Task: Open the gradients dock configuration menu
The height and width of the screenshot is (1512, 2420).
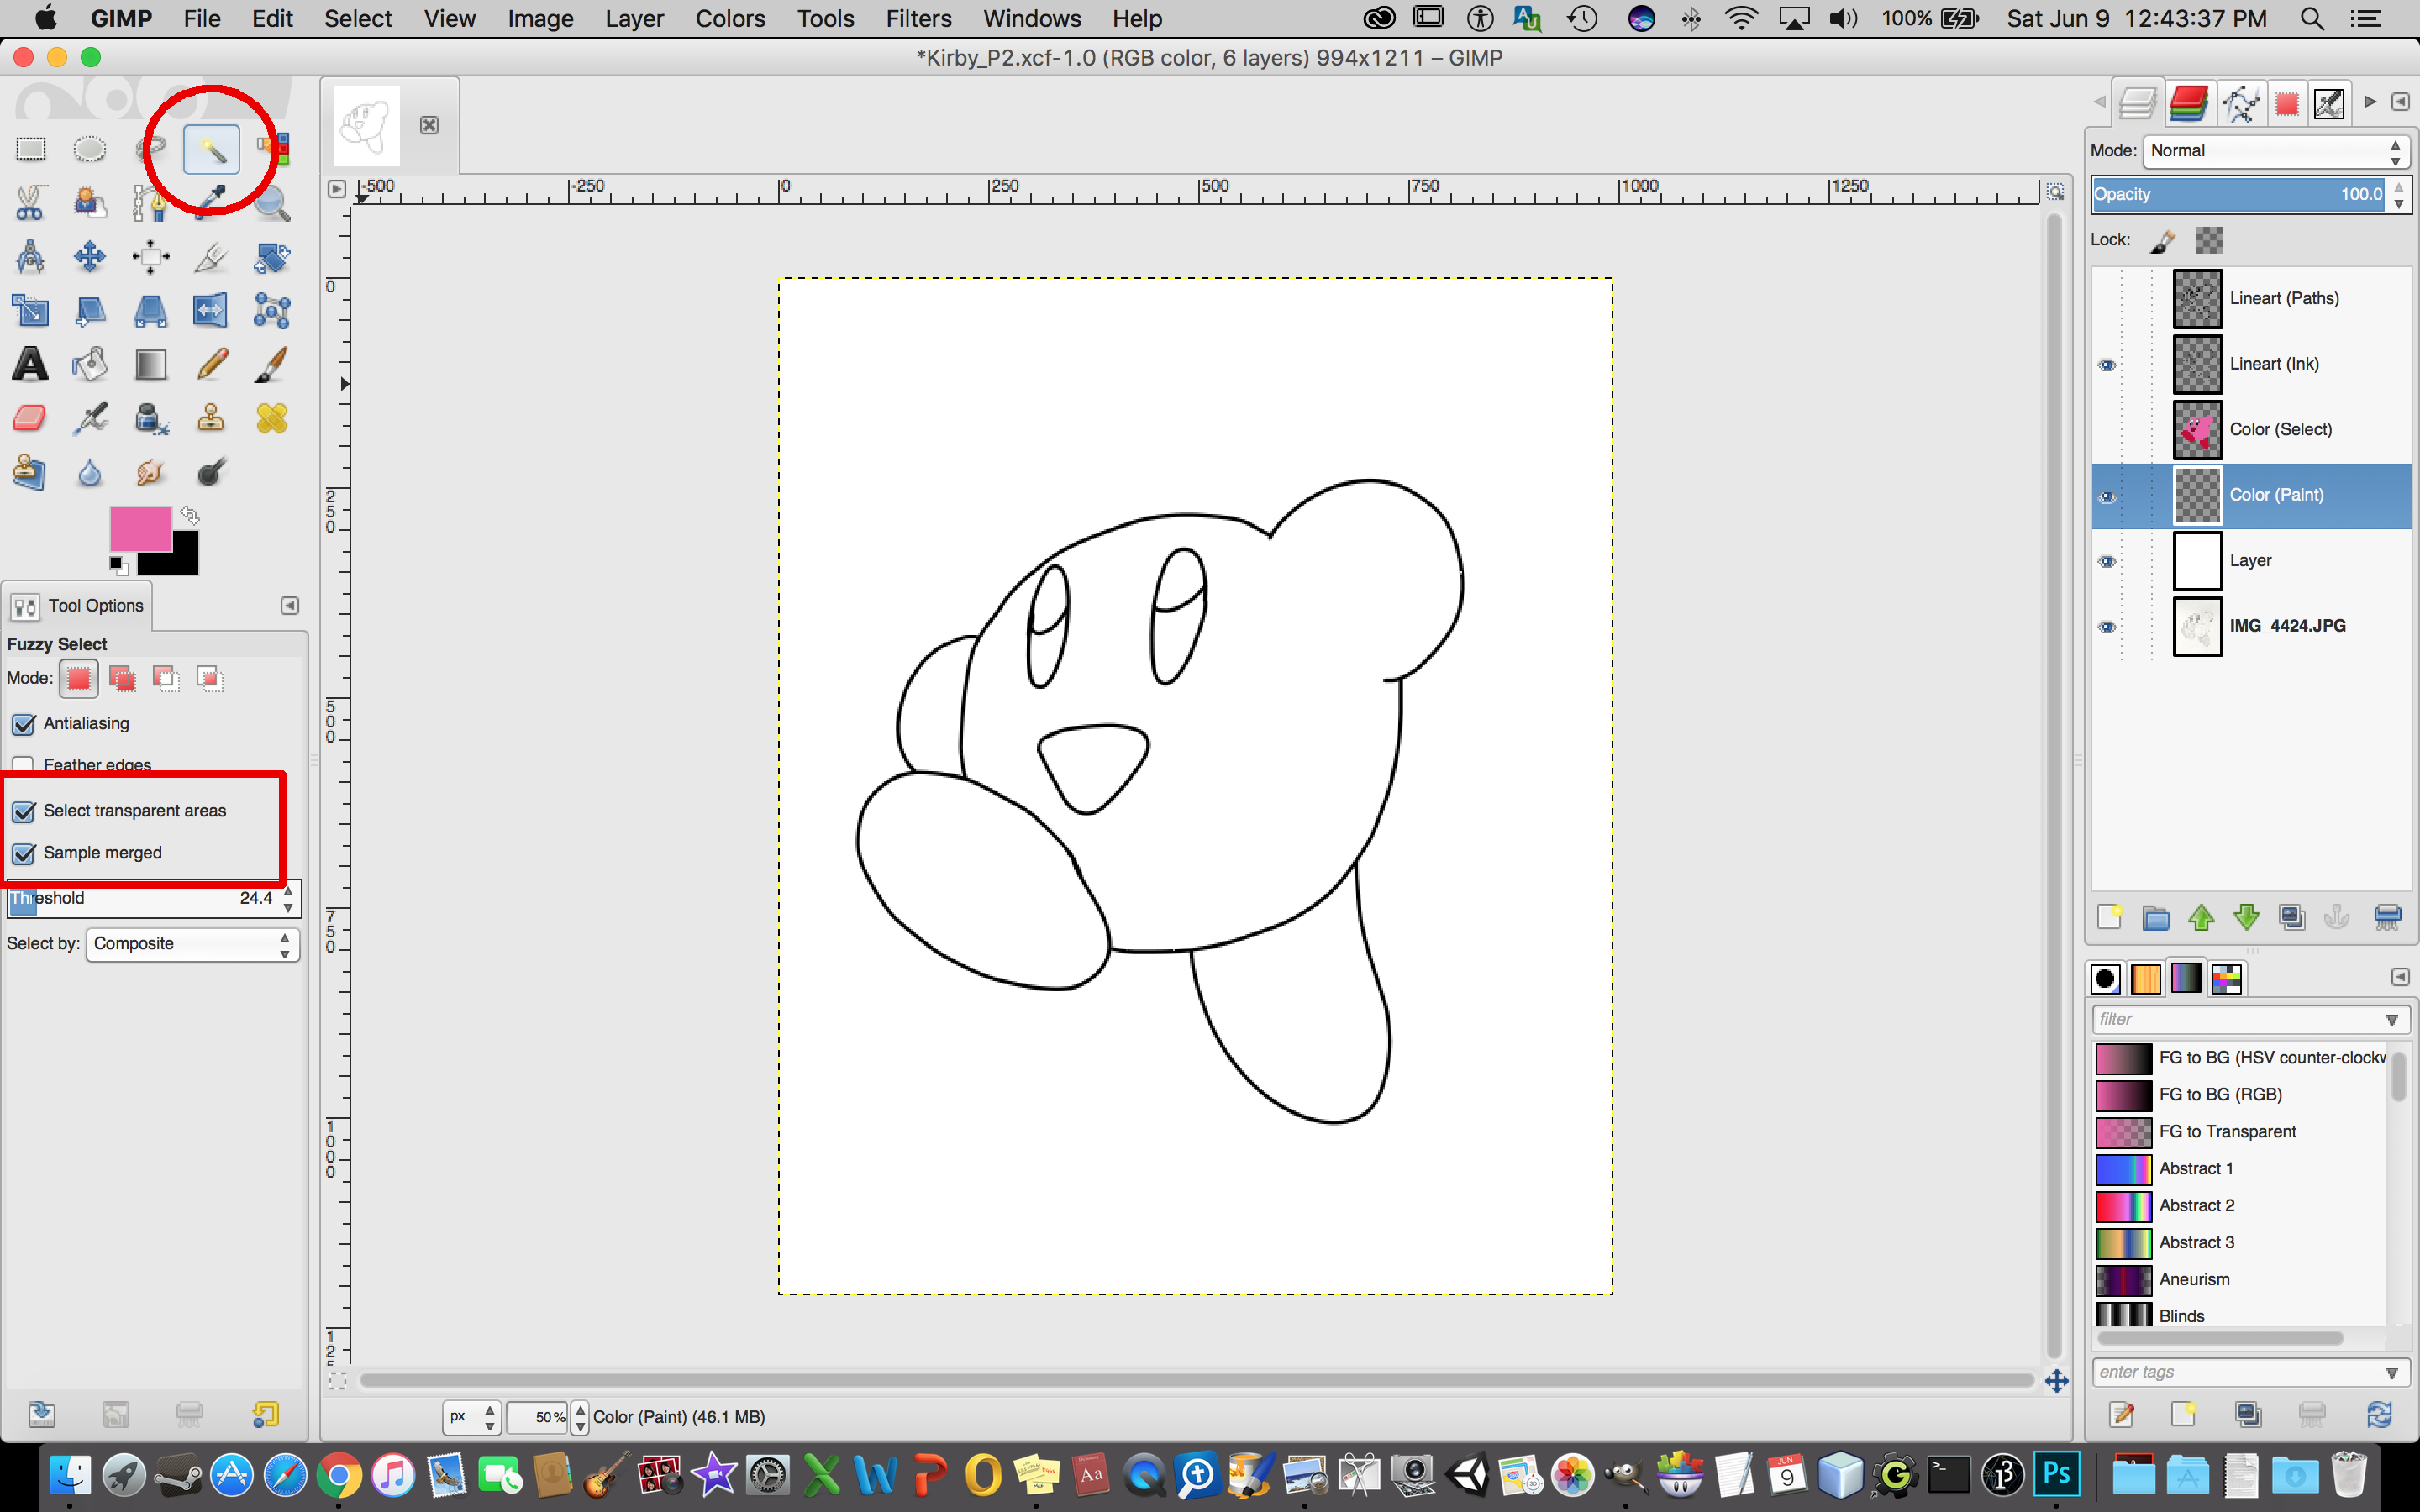Action: [x=2400, y=977]
